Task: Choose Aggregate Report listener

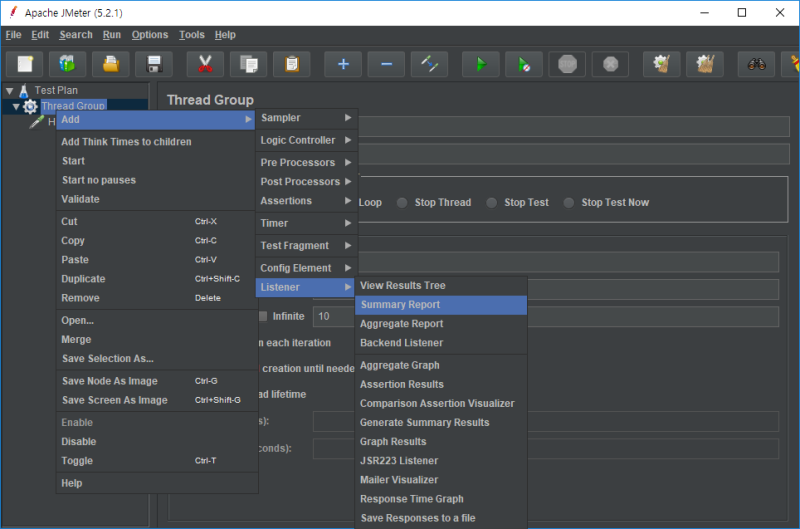Action: [441, 324]
